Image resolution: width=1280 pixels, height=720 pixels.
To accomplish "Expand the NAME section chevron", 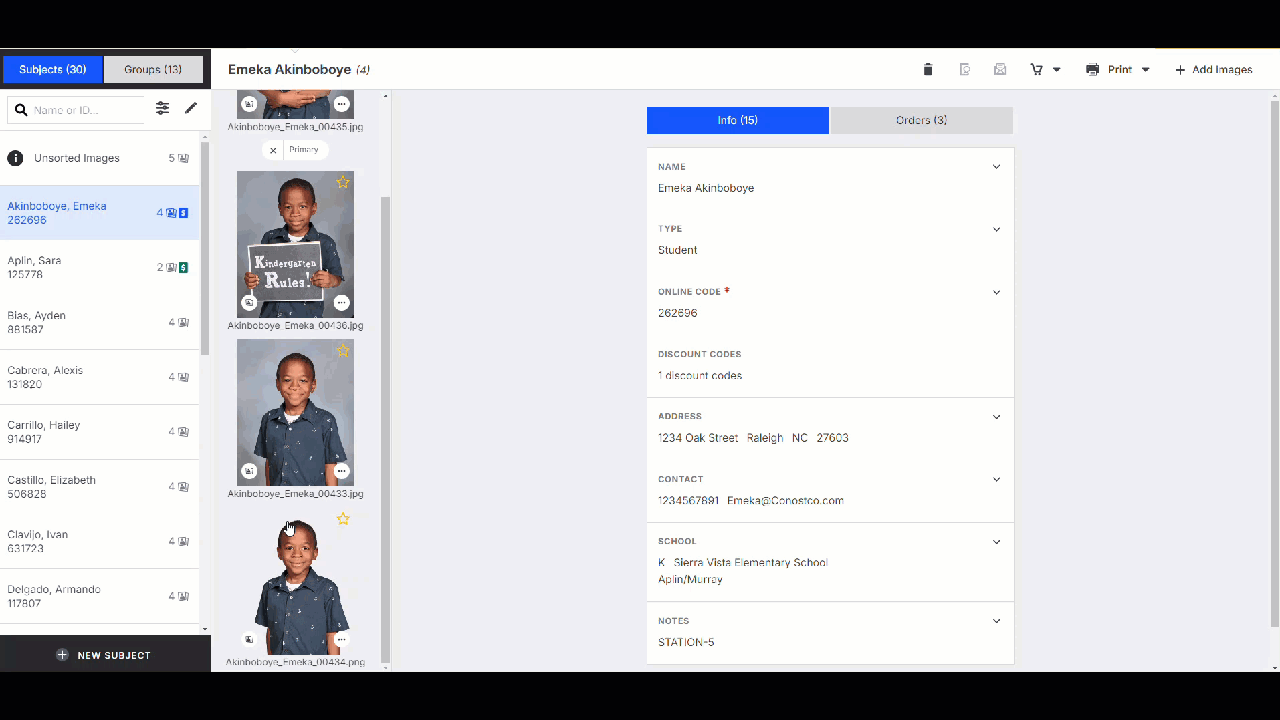I will [x=996, y=167].
